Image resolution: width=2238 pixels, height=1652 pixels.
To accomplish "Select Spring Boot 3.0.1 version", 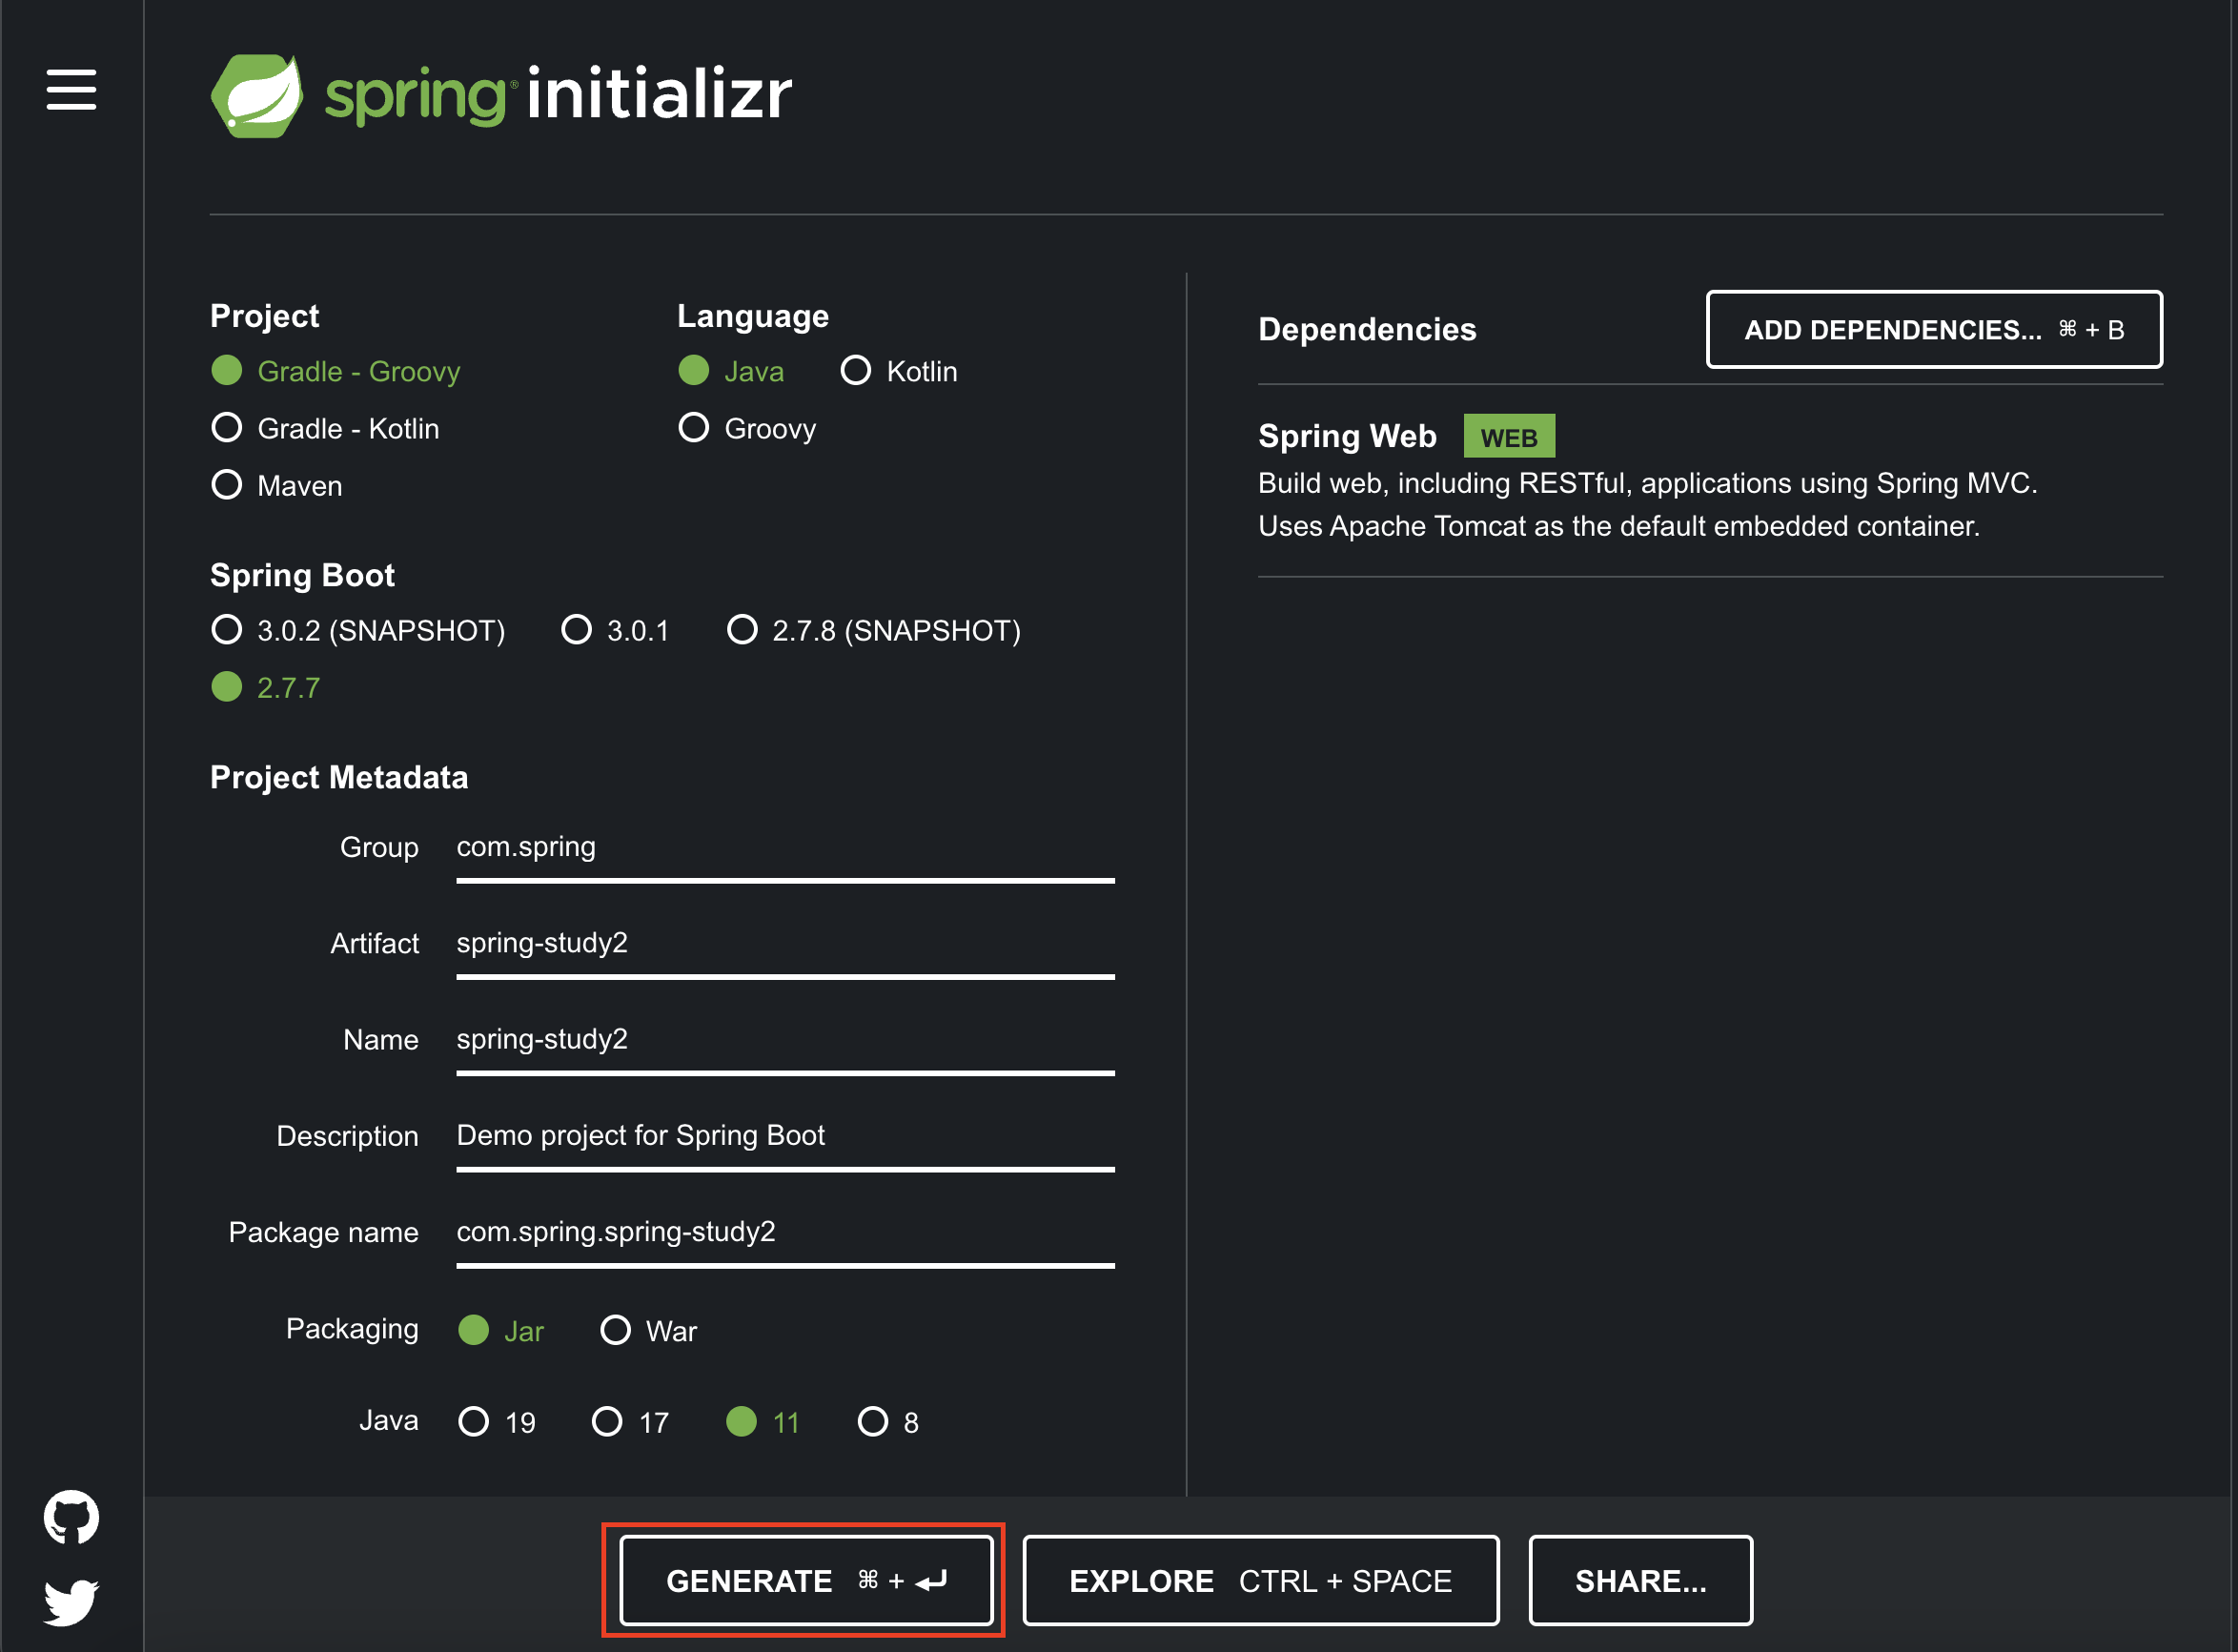I will 576,630.
